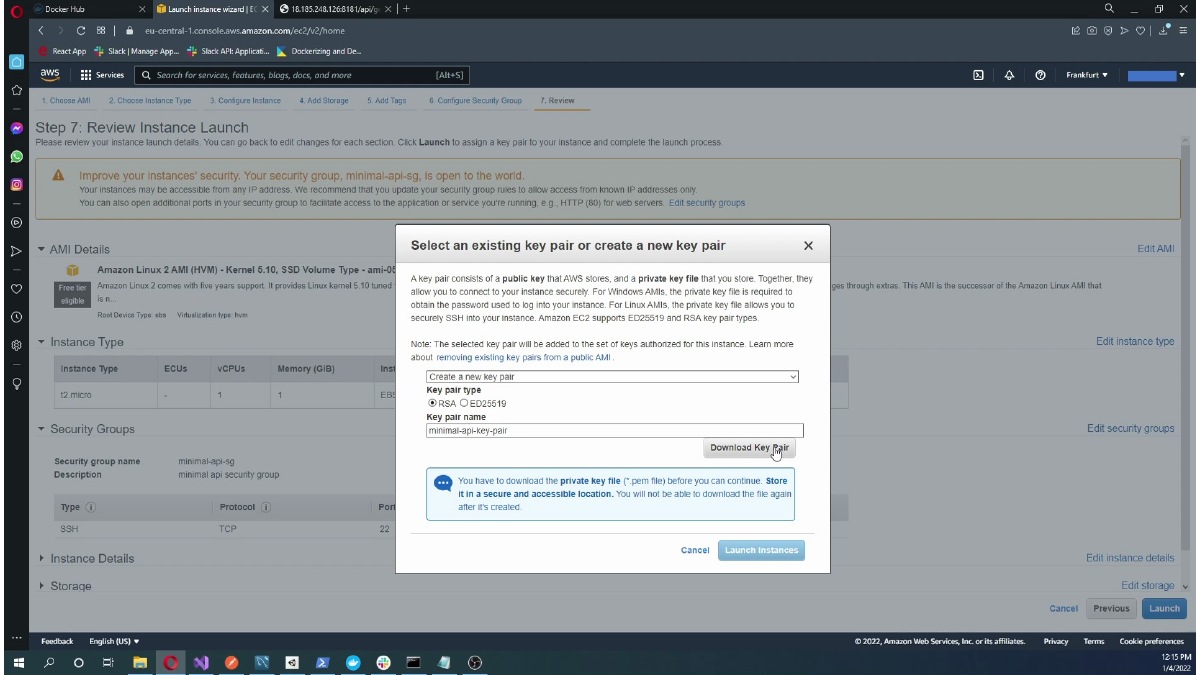The image size is (1201, 675).
Task: Reload the page with refresh icon
Action: pyautogui.click(x=81, y=31)
